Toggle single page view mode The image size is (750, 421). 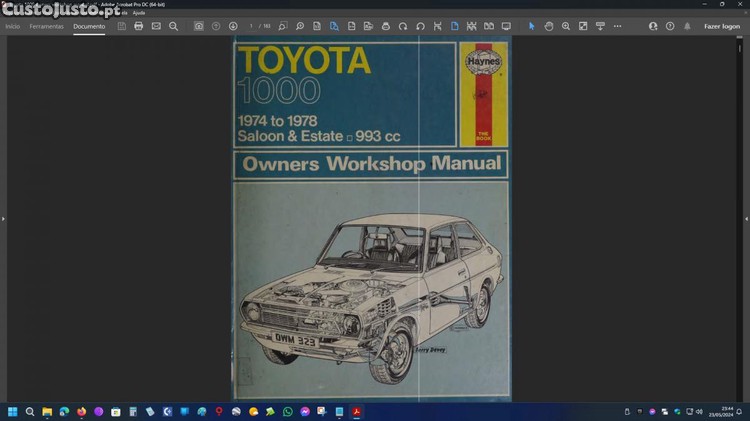tap(454, 26)
